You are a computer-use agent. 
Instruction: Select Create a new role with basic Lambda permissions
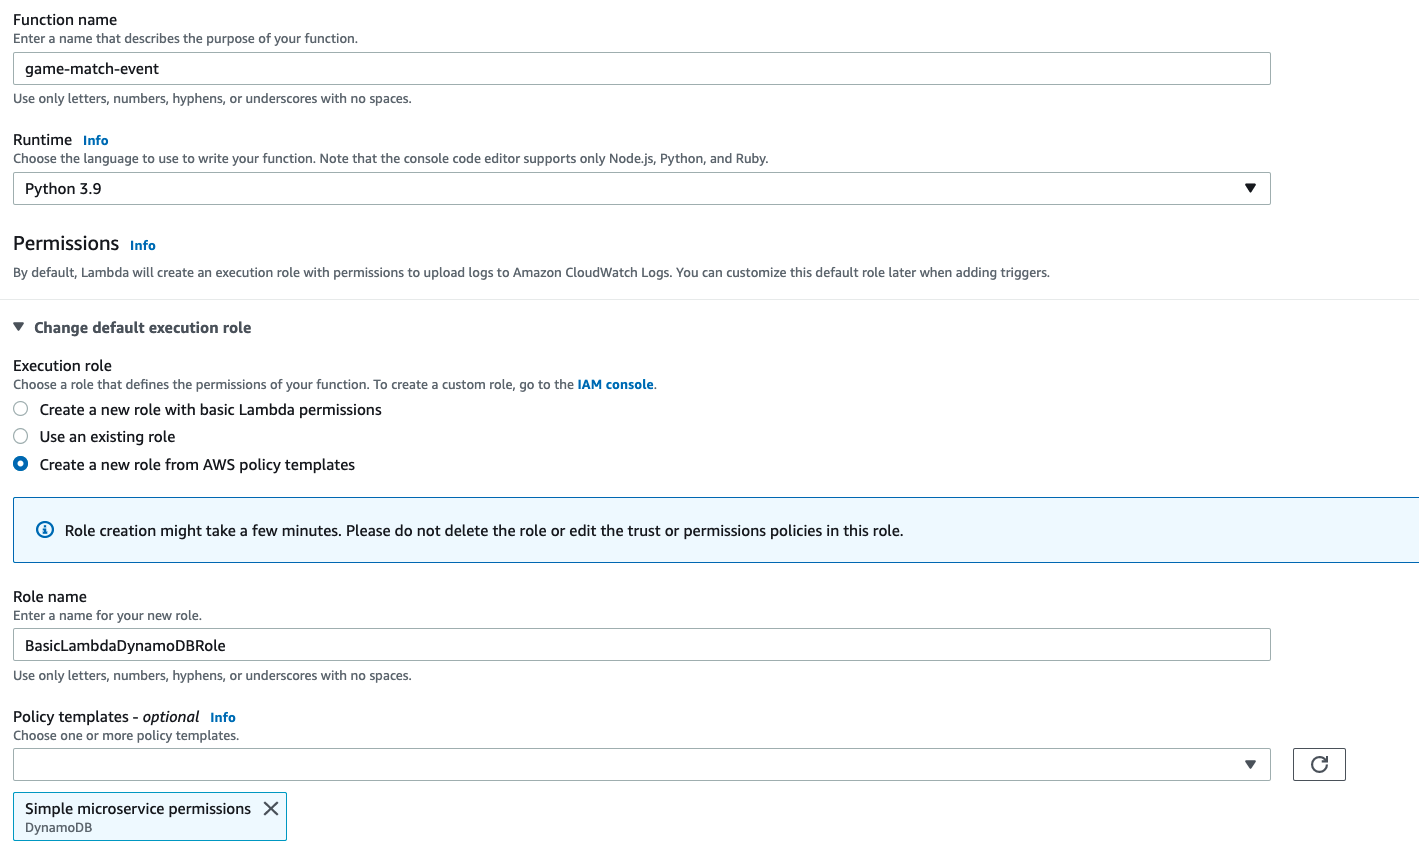(x=21, y=409)
